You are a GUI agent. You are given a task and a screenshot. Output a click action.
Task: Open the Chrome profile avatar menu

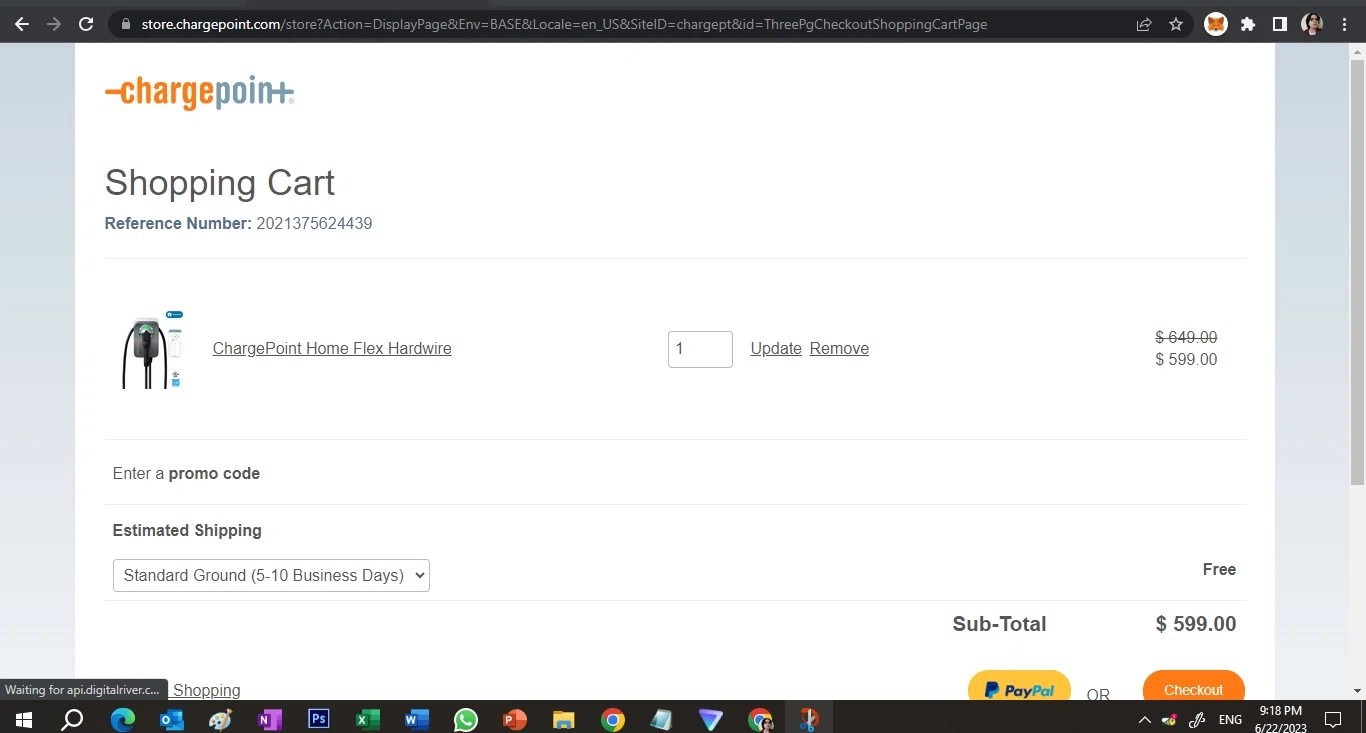(x=1312, y=24)
